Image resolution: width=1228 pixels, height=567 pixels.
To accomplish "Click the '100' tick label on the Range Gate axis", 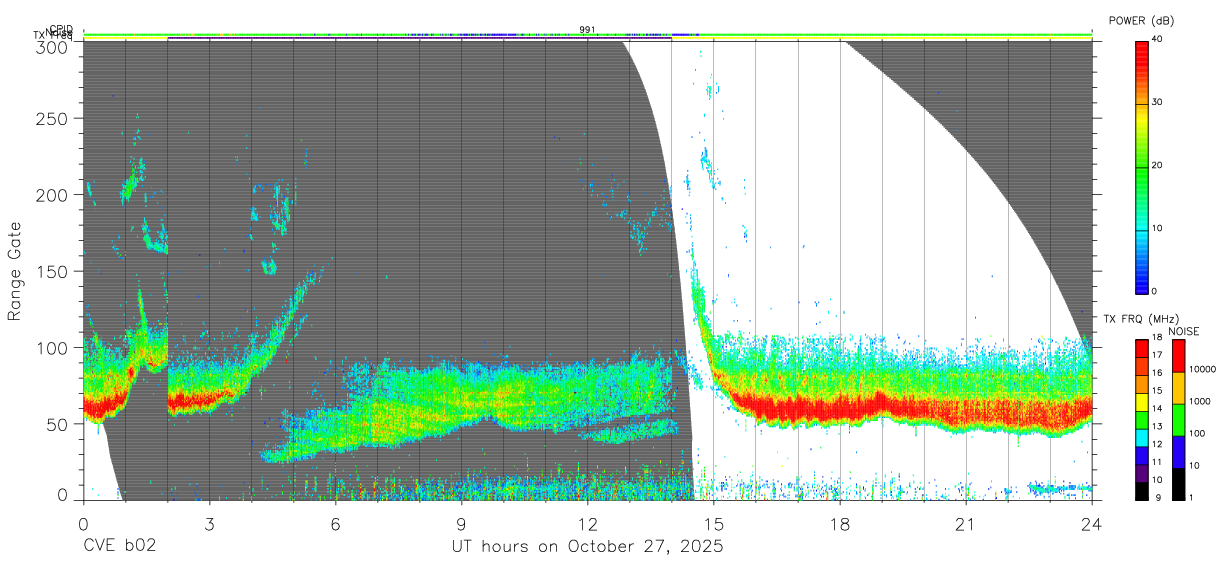I will tap(54, 347).
